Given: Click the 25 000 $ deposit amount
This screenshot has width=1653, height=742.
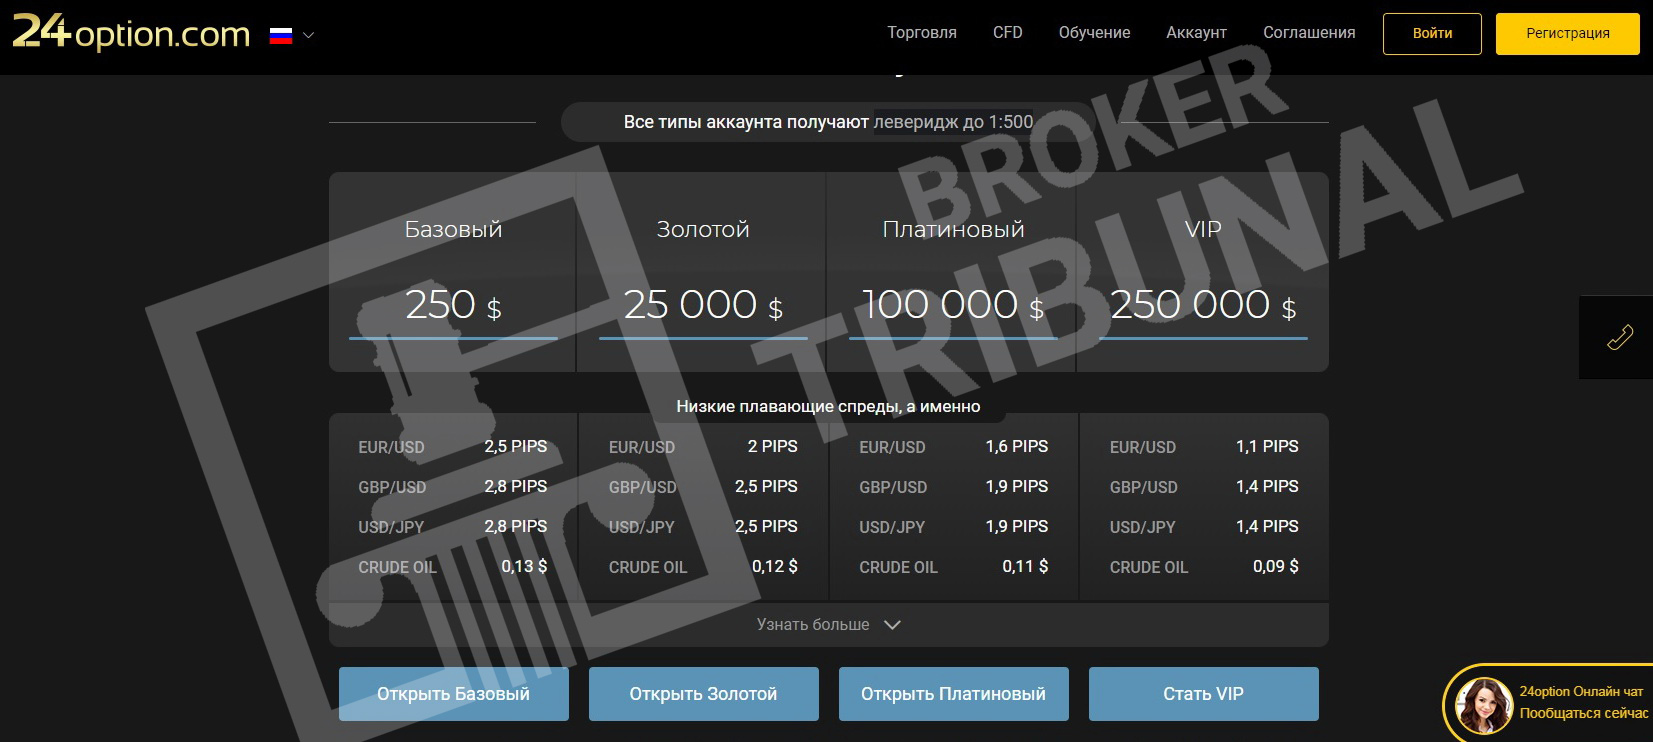Looking at the screenshot, I should [x=703, y=304].
